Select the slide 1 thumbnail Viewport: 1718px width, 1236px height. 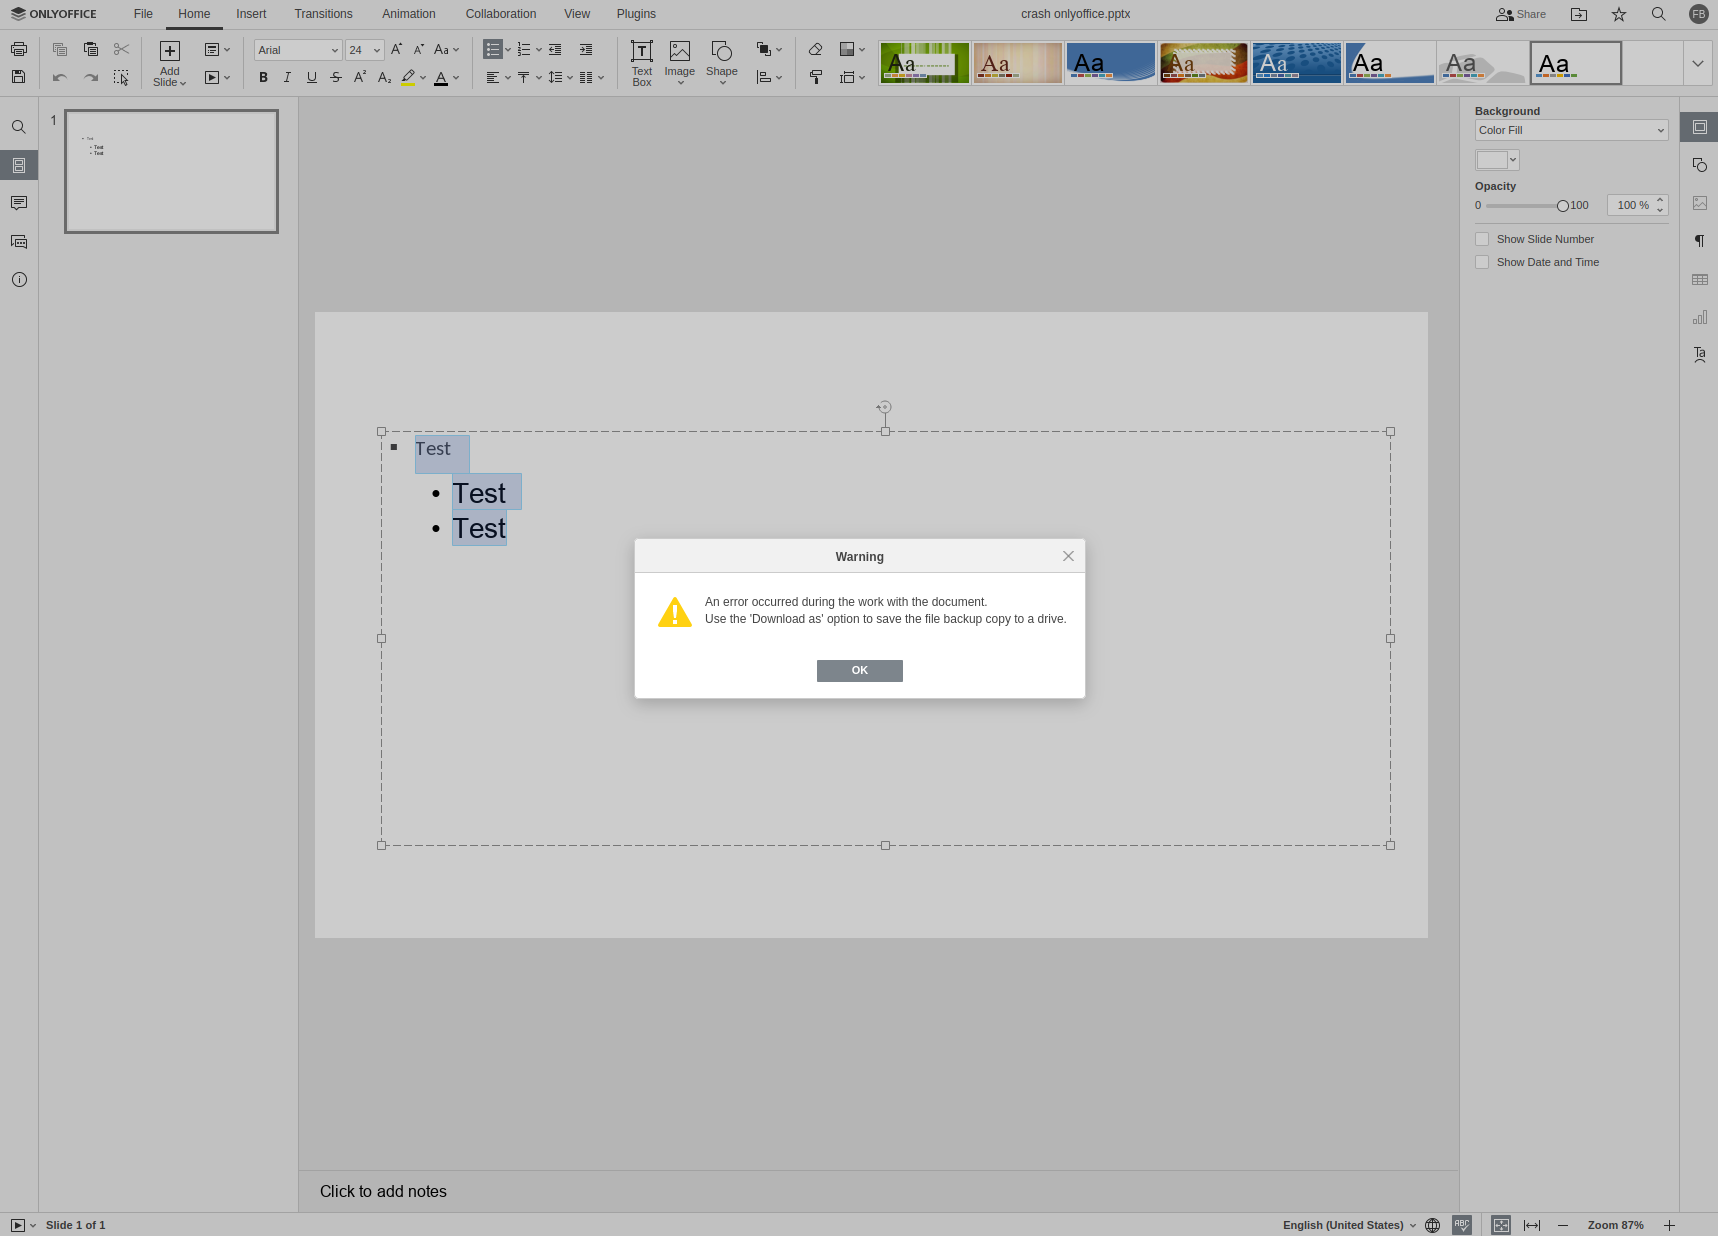pyautogui.click(x=170, y=171)
